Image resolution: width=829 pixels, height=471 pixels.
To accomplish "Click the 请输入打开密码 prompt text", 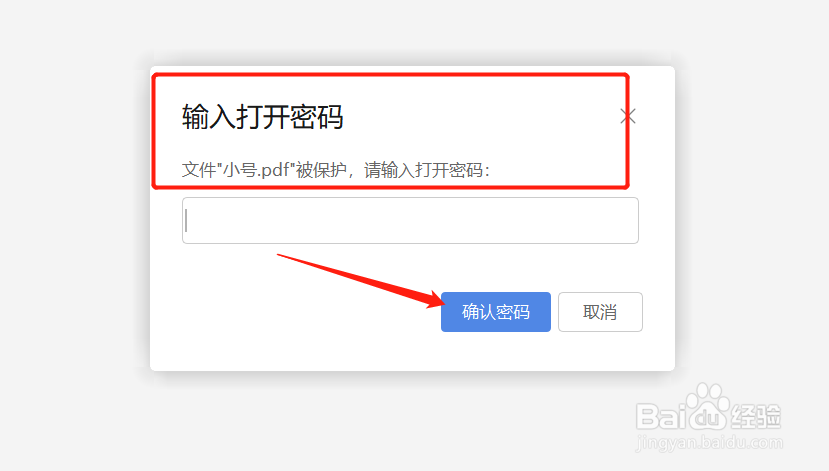I will coord(423,170).
